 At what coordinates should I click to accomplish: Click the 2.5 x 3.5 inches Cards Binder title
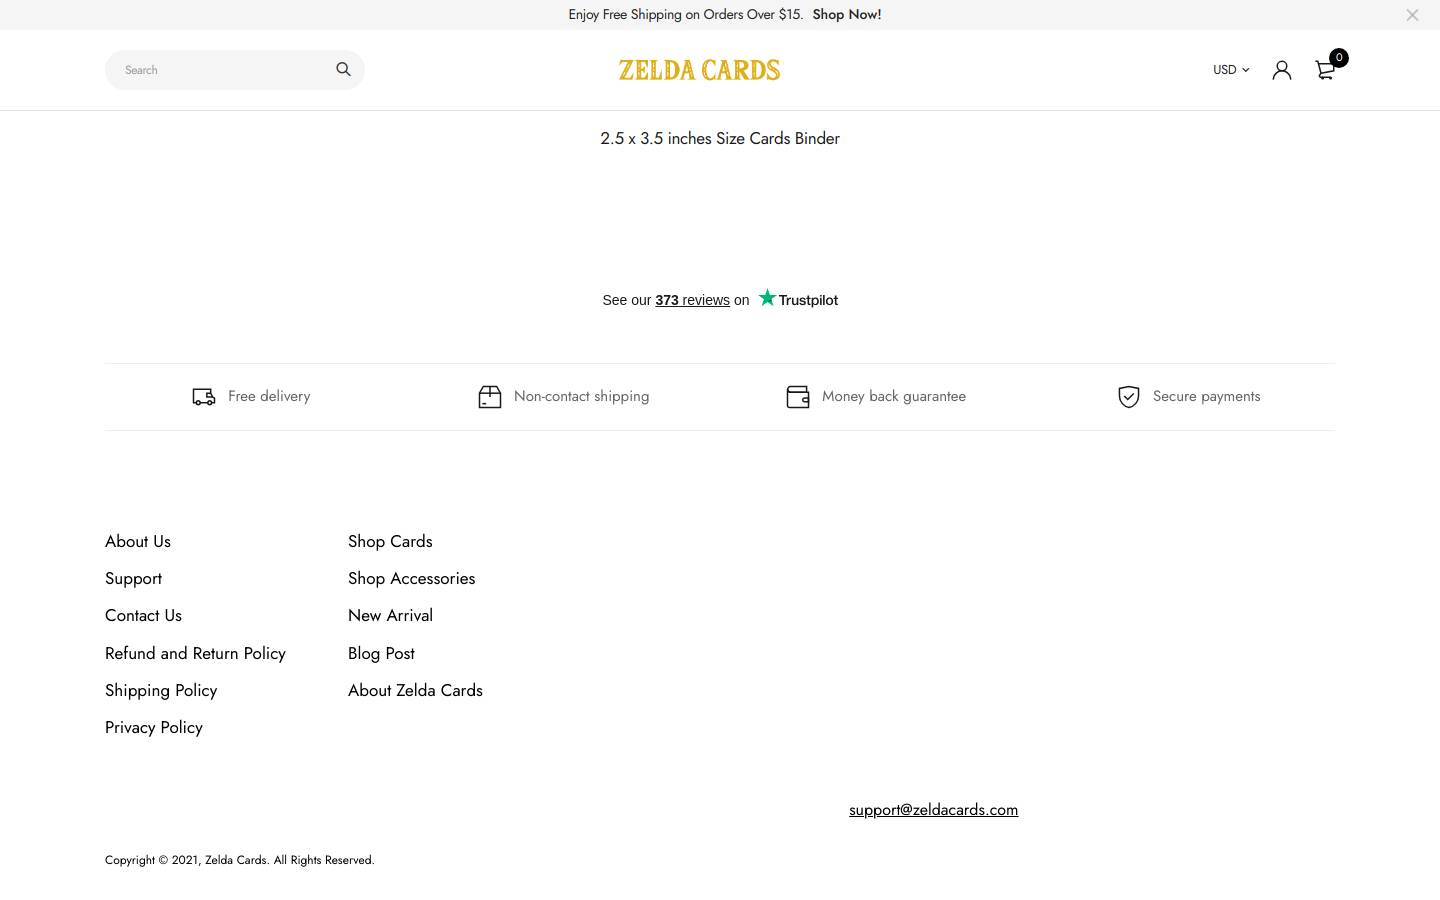[720, 139]
